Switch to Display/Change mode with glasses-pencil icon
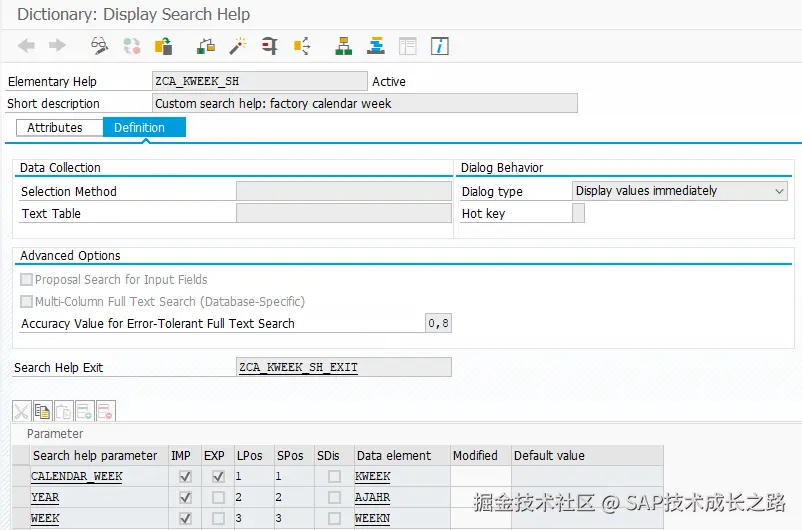 pos(100,46)
